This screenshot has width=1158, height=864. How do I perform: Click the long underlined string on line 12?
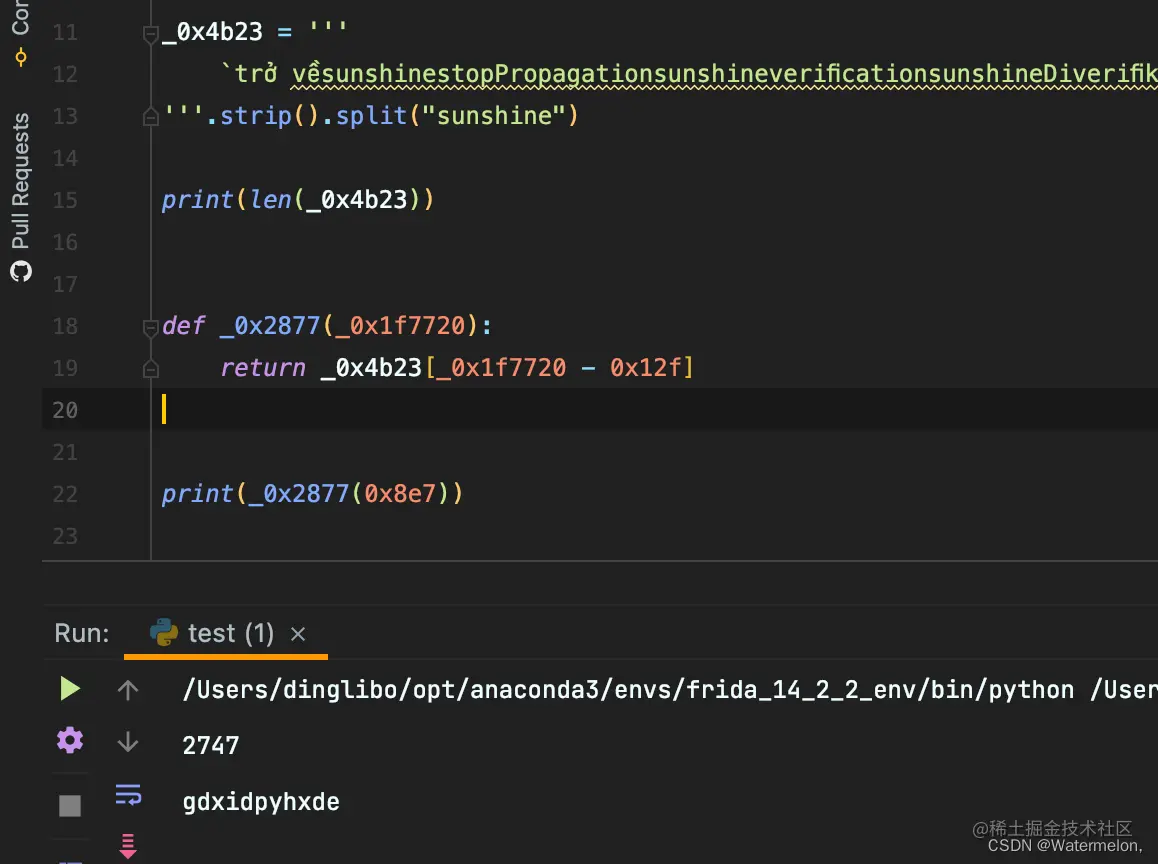point(724,74)
